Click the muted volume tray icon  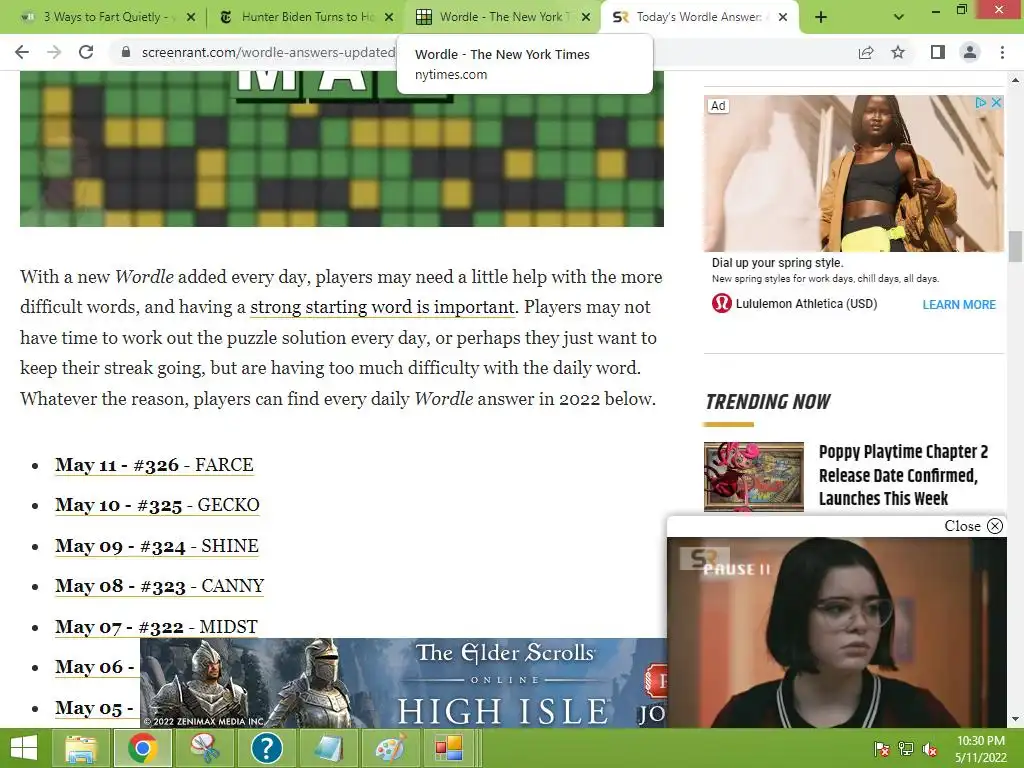pyautogui.click(x=930, y=749)
